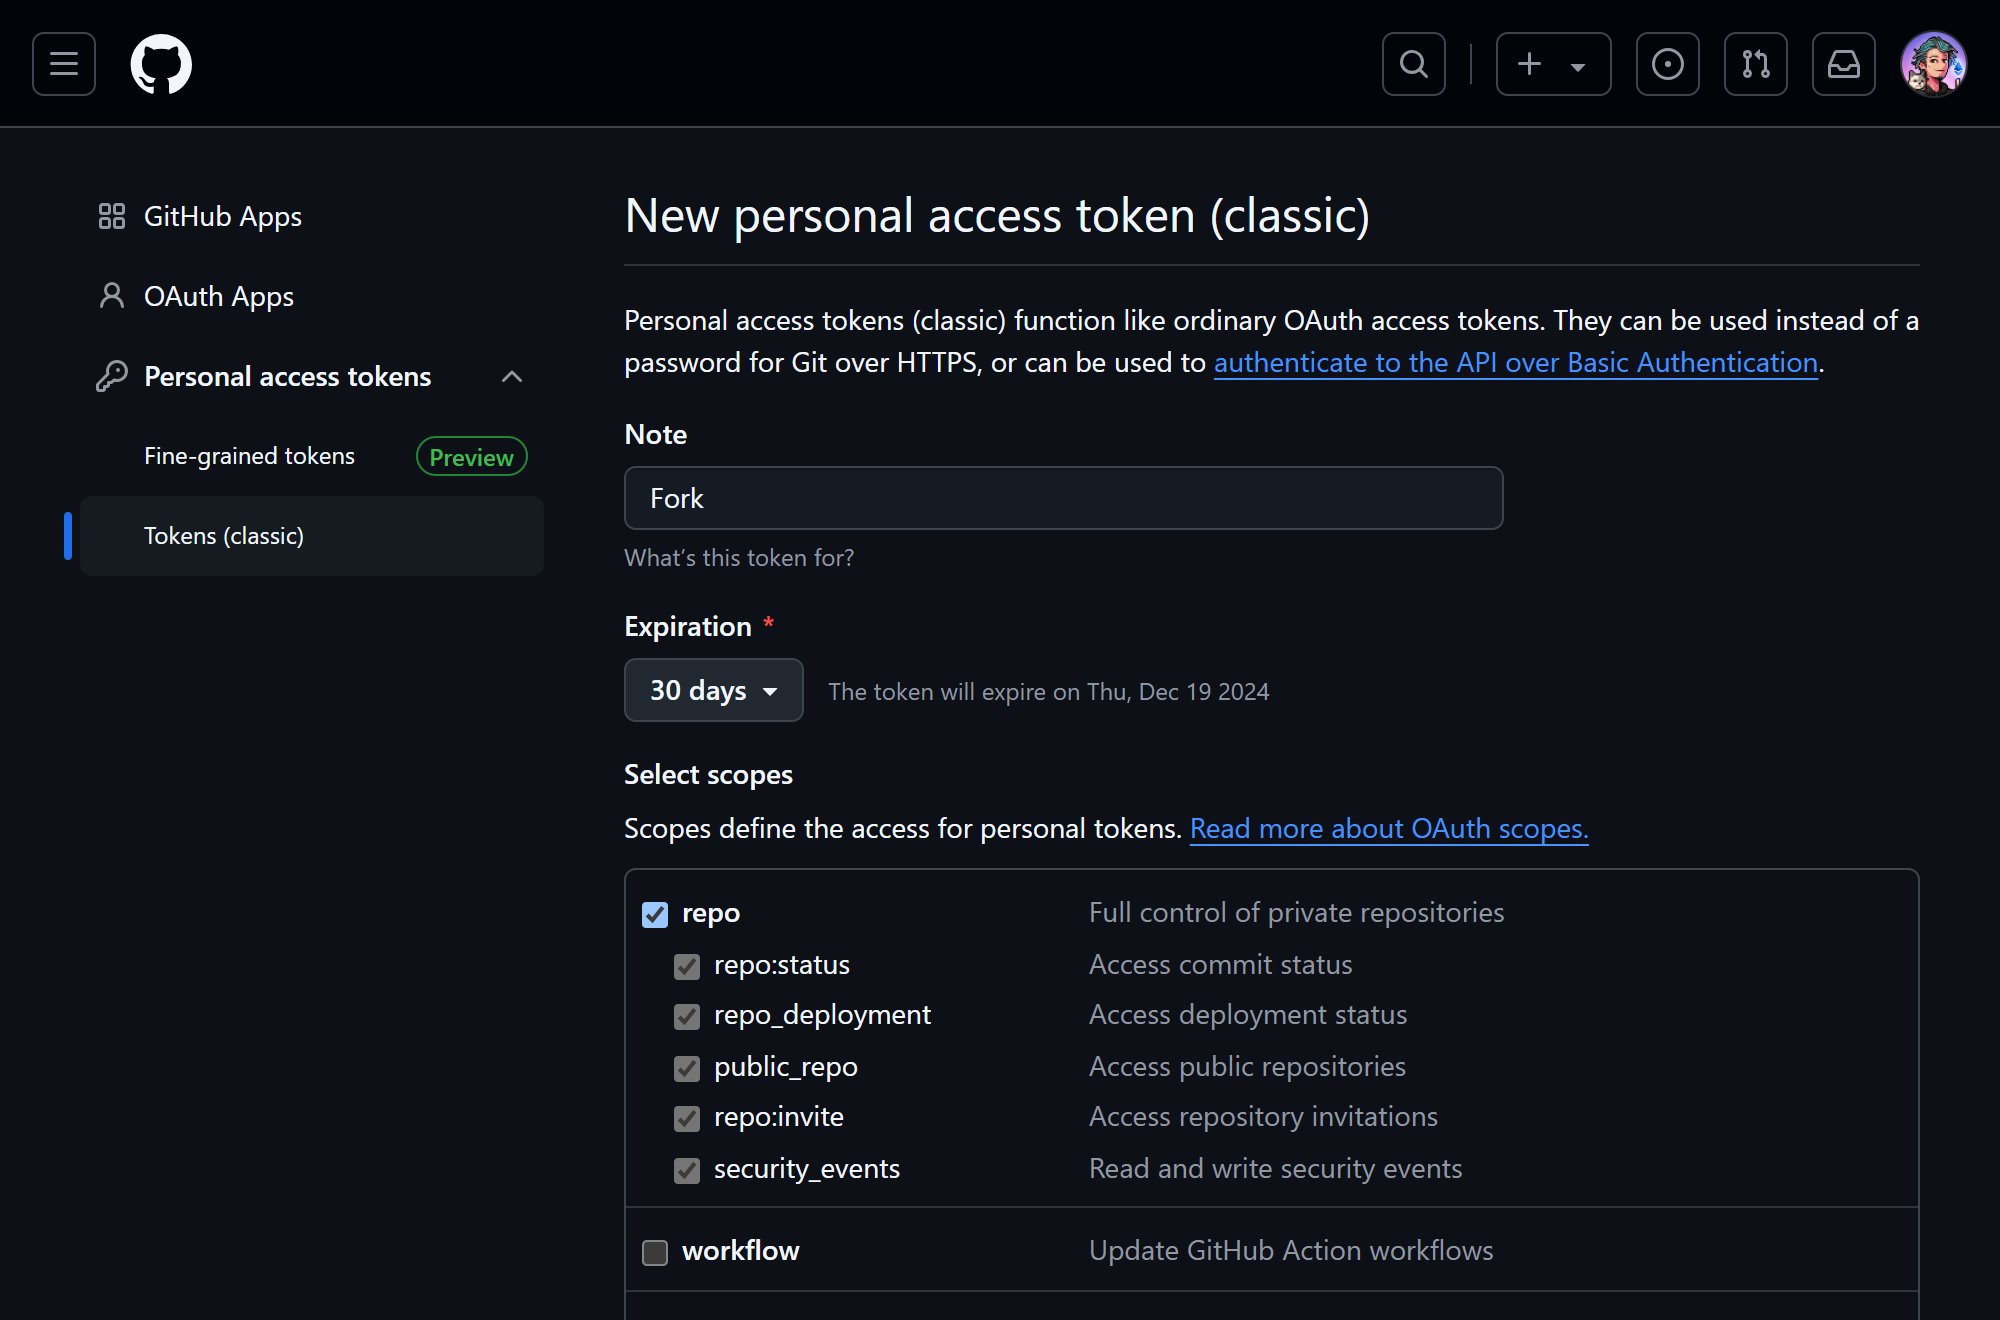The image size is (2000, 1320).
Task: Go to GitHub homepage via Octocat logo
Action: (161, 64)
